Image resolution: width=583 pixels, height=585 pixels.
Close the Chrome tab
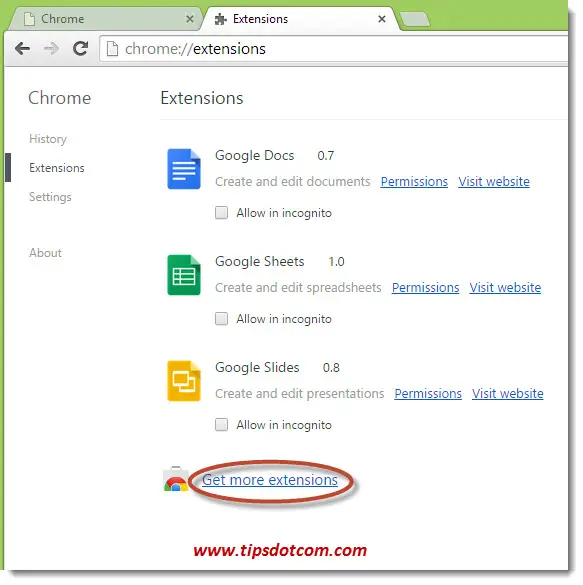click(190, 19)
